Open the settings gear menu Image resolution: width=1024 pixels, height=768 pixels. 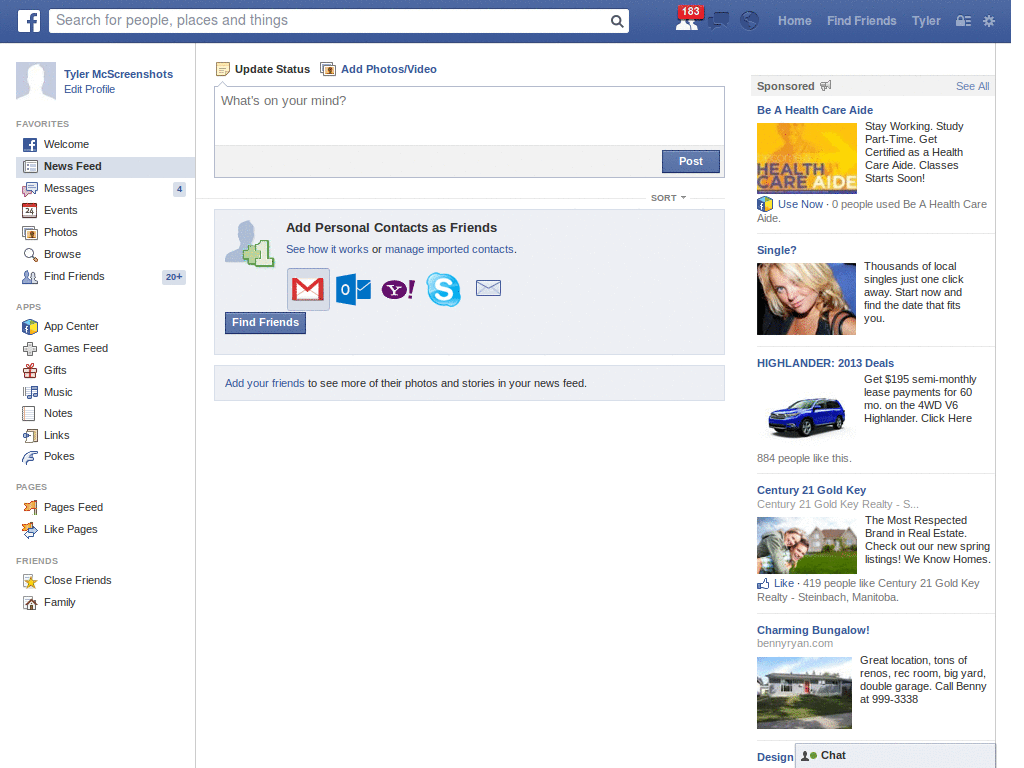(x=989, y=21)
